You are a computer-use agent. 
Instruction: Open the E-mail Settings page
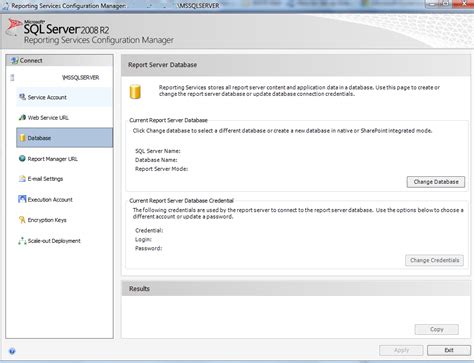tap(64, 179)
